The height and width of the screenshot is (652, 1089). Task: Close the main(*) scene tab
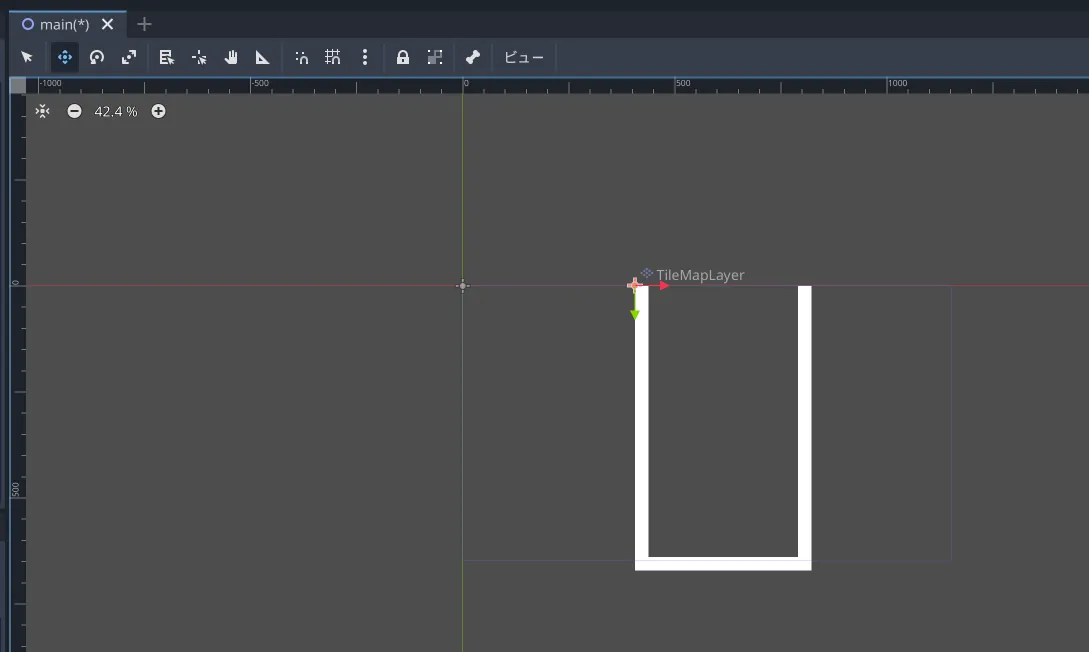[108, 24]
